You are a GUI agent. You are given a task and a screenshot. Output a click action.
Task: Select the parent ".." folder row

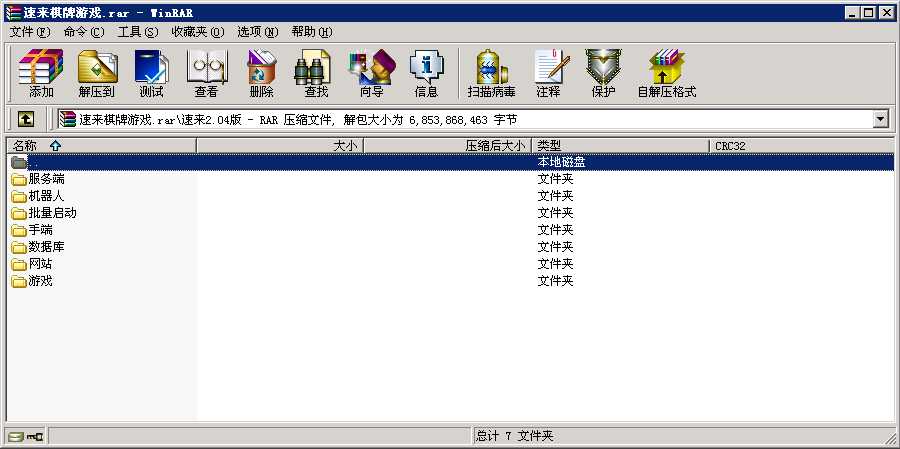click(x=450, y=162)
